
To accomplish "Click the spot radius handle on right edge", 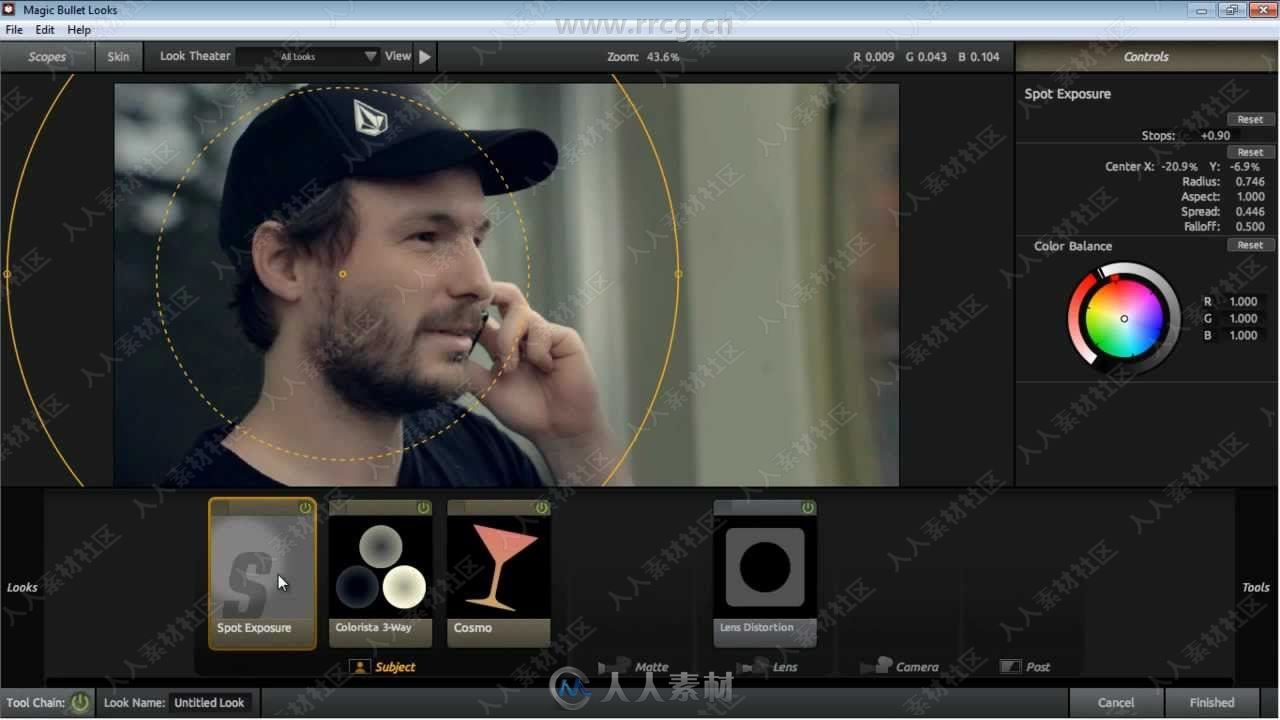I will click(679, 274).
